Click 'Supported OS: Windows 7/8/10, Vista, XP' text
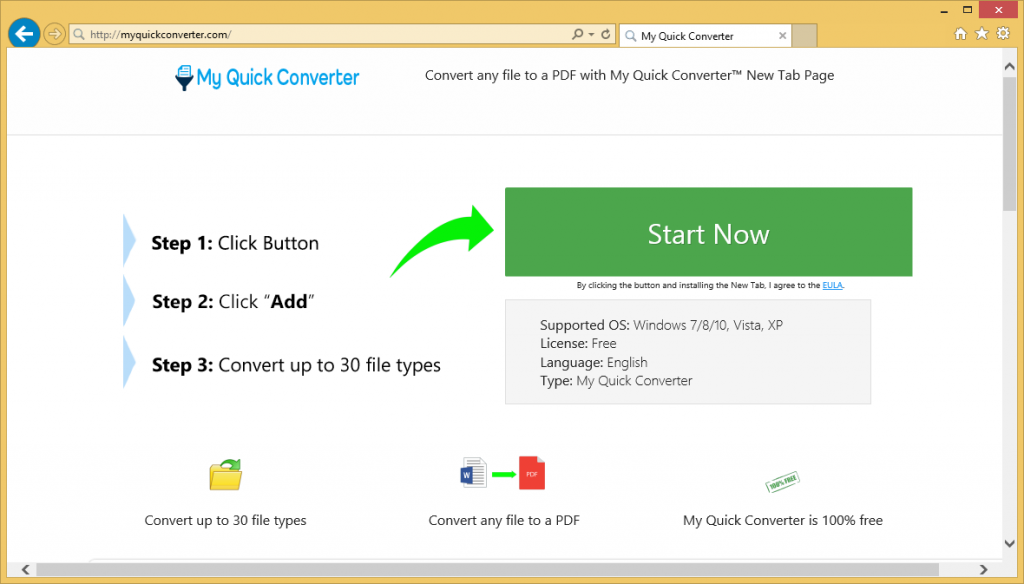Screen dimensions: 1024x584 coord(662,325)
